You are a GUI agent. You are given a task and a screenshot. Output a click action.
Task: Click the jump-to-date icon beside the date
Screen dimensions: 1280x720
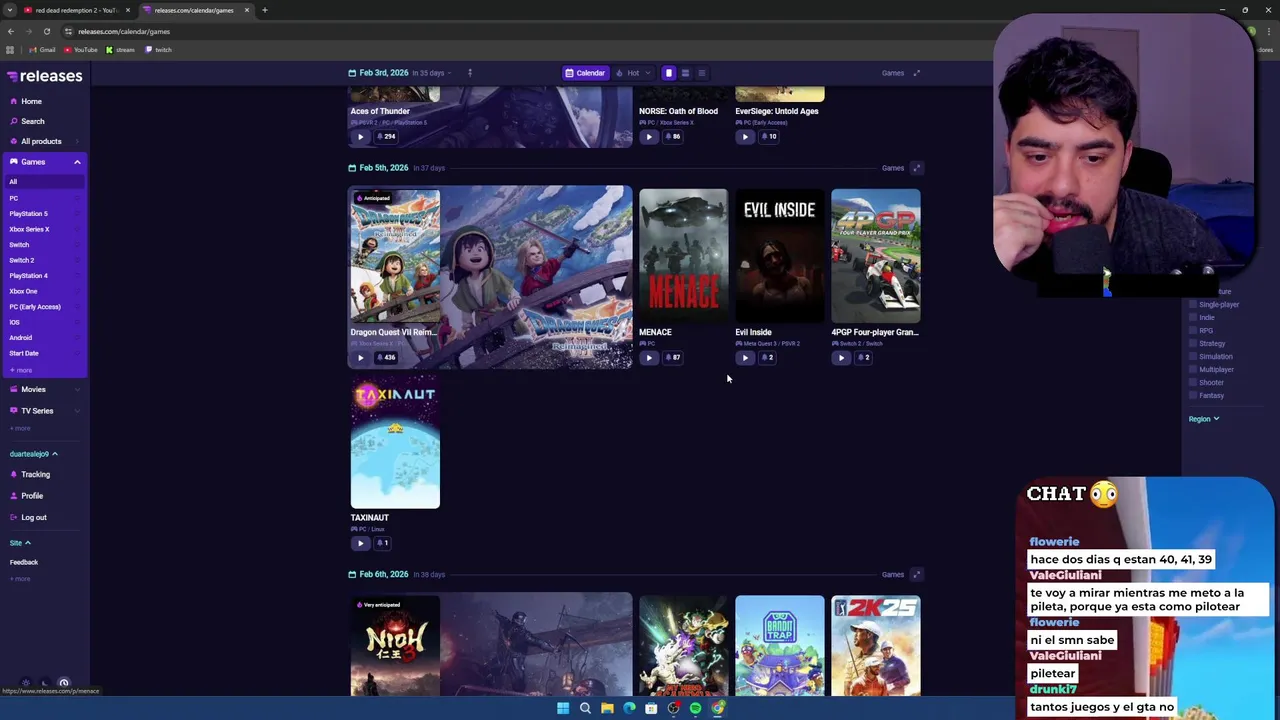pyautogui.click(x=470, y=73)
